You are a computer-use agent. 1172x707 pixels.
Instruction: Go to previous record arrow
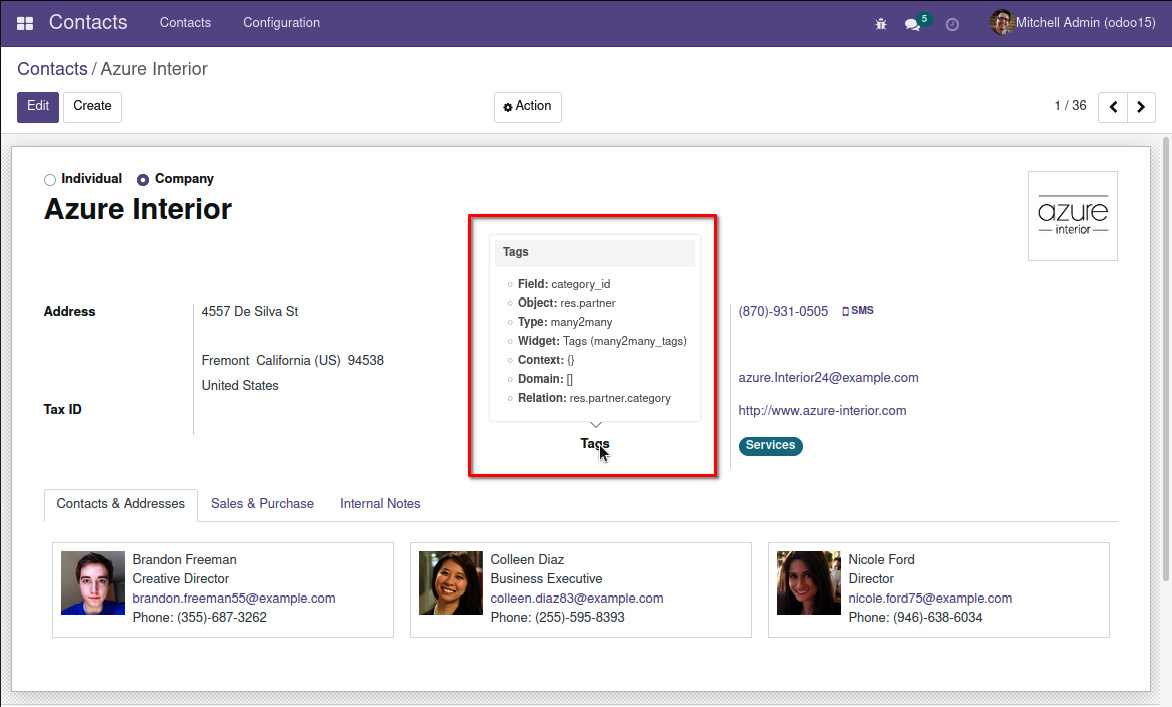(1112, 107)
